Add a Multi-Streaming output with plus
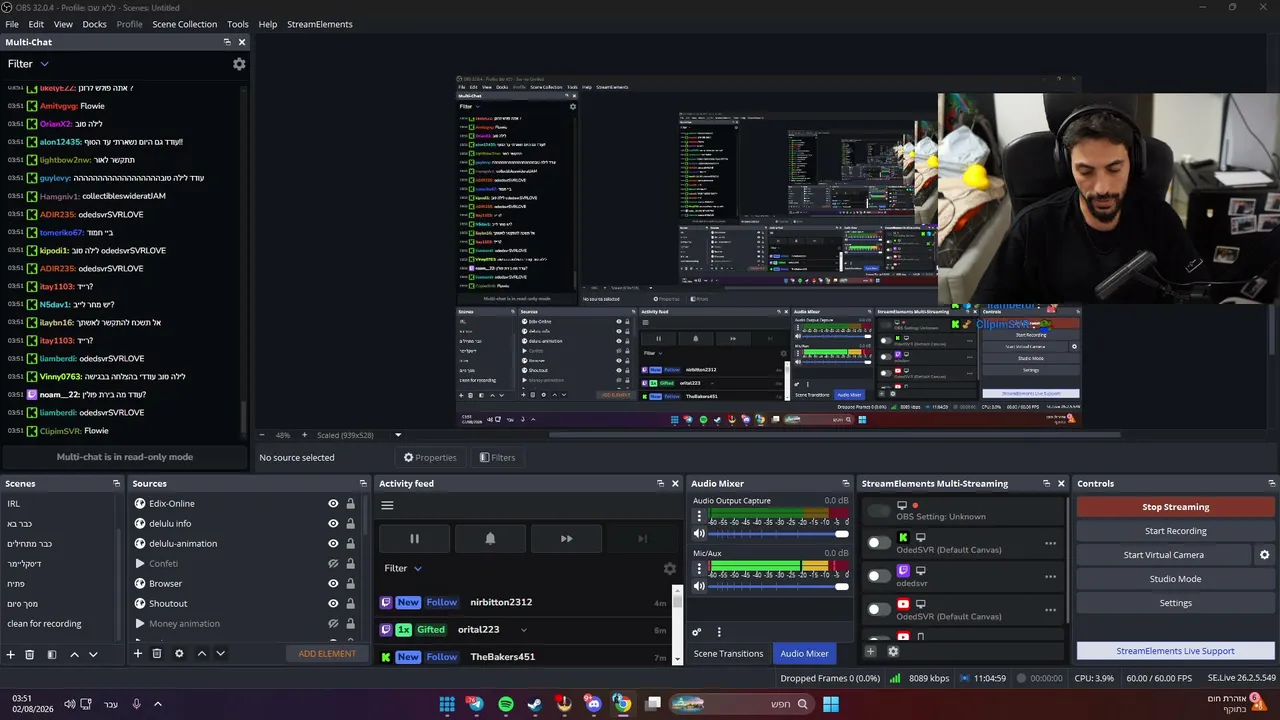Viewport: 1280px width, 720px height. (870, 651)
